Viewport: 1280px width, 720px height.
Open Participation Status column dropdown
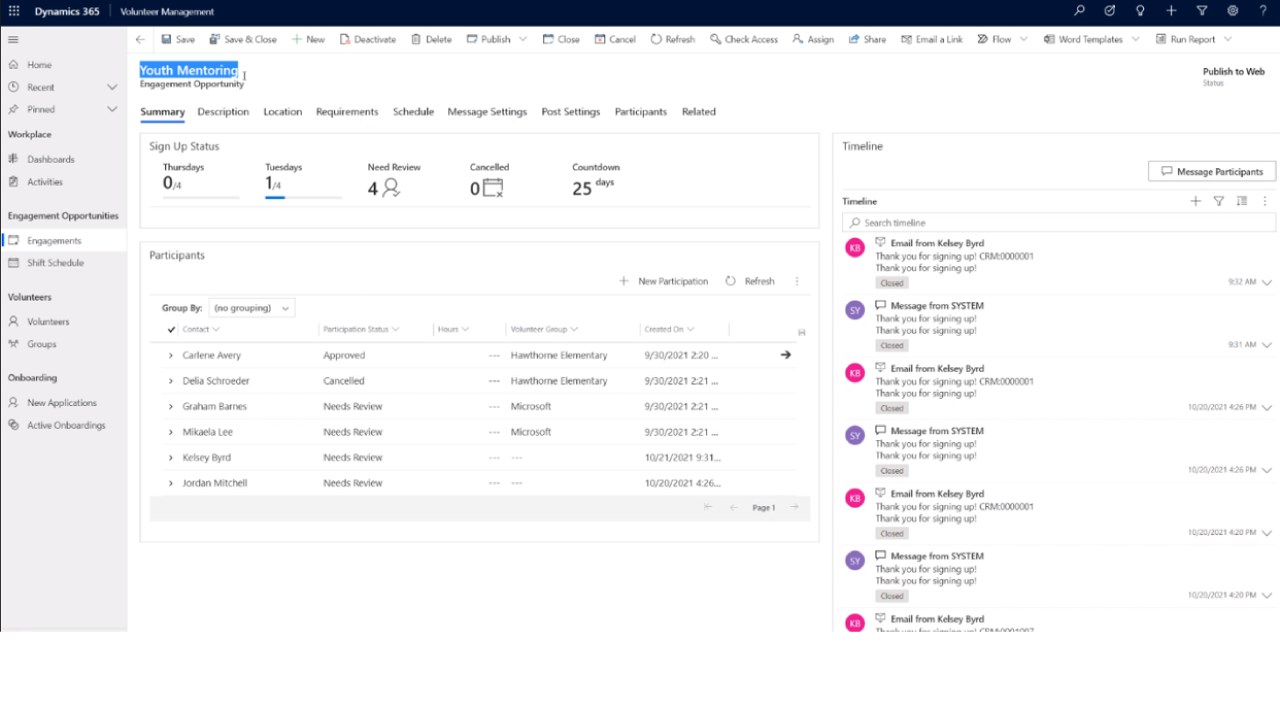point(395,329)
